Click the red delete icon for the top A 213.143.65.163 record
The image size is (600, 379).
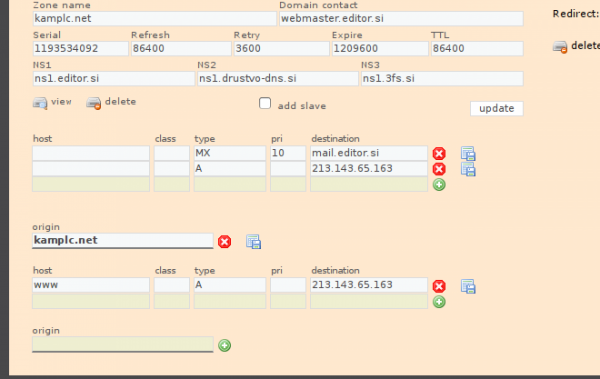(x=439, y=169)
